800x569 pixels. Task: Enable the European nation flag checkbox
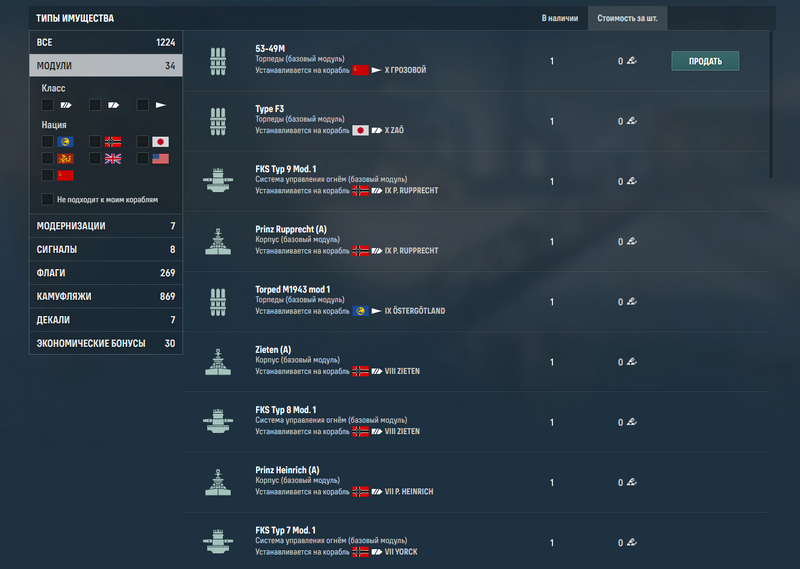(x=47, y=141)
